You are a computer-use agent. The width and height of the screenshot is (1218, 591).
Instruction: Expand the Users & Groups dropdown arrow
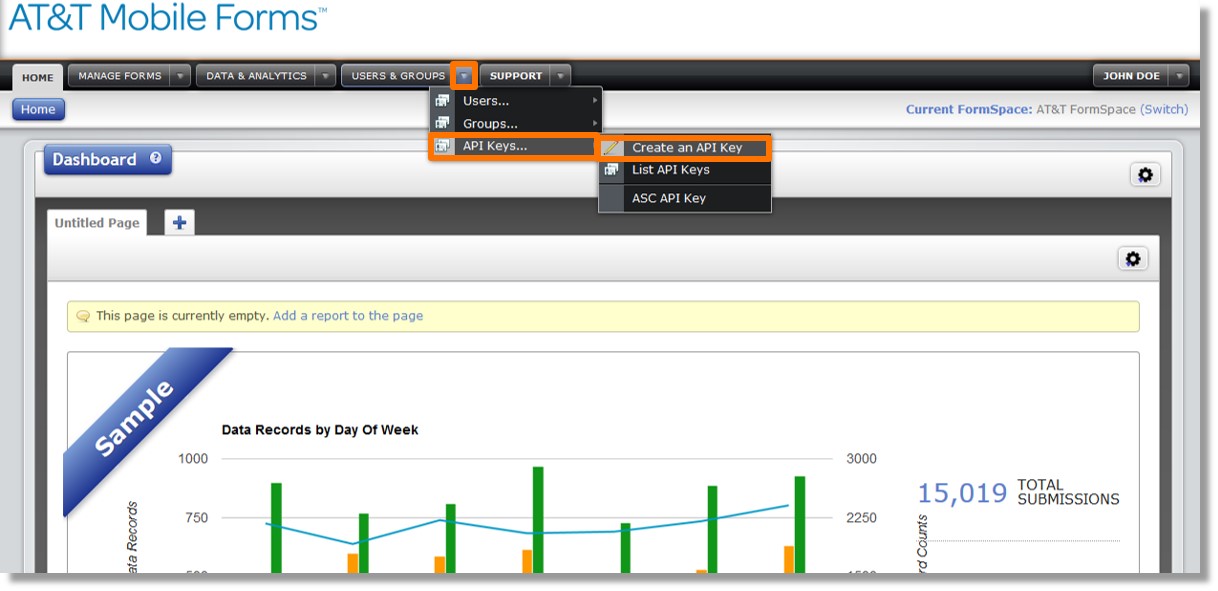[464, 76]
